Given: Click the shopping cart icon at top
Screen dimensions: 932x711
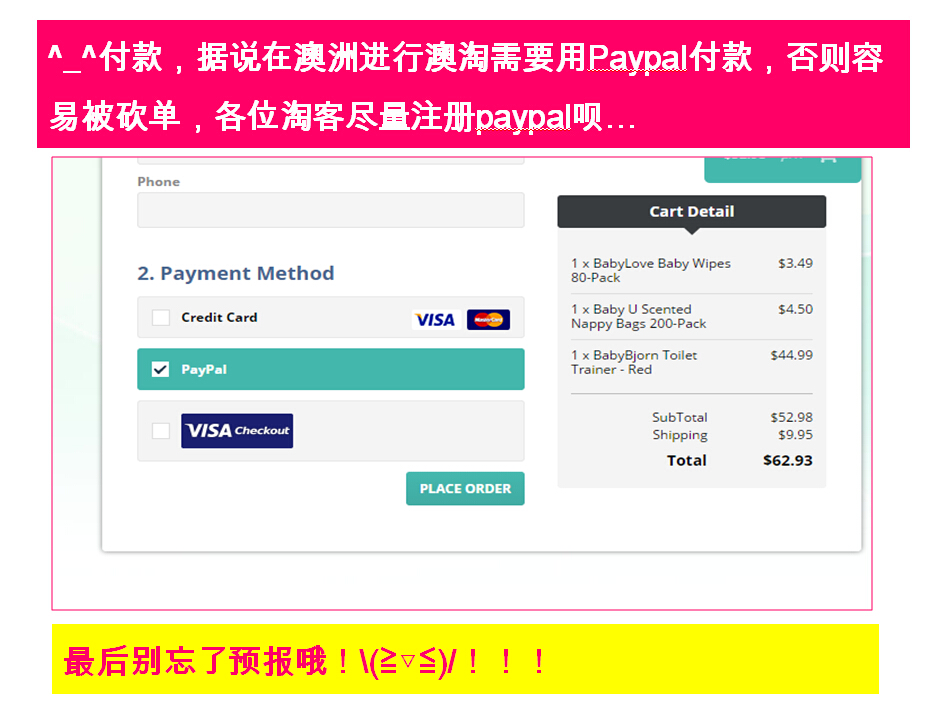Looking at the screenshot, I should pos(828,159).
